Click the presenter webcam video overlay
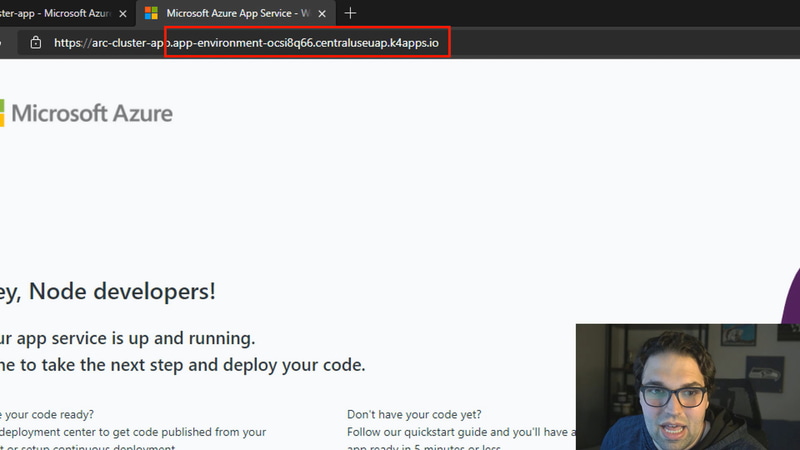Viewport: 800px width, 450px height. [688, 387]
